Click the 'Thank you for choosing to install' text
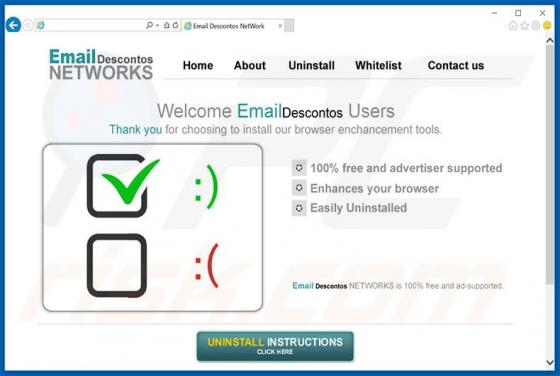 pyautogui.click(x=275, y=130)
